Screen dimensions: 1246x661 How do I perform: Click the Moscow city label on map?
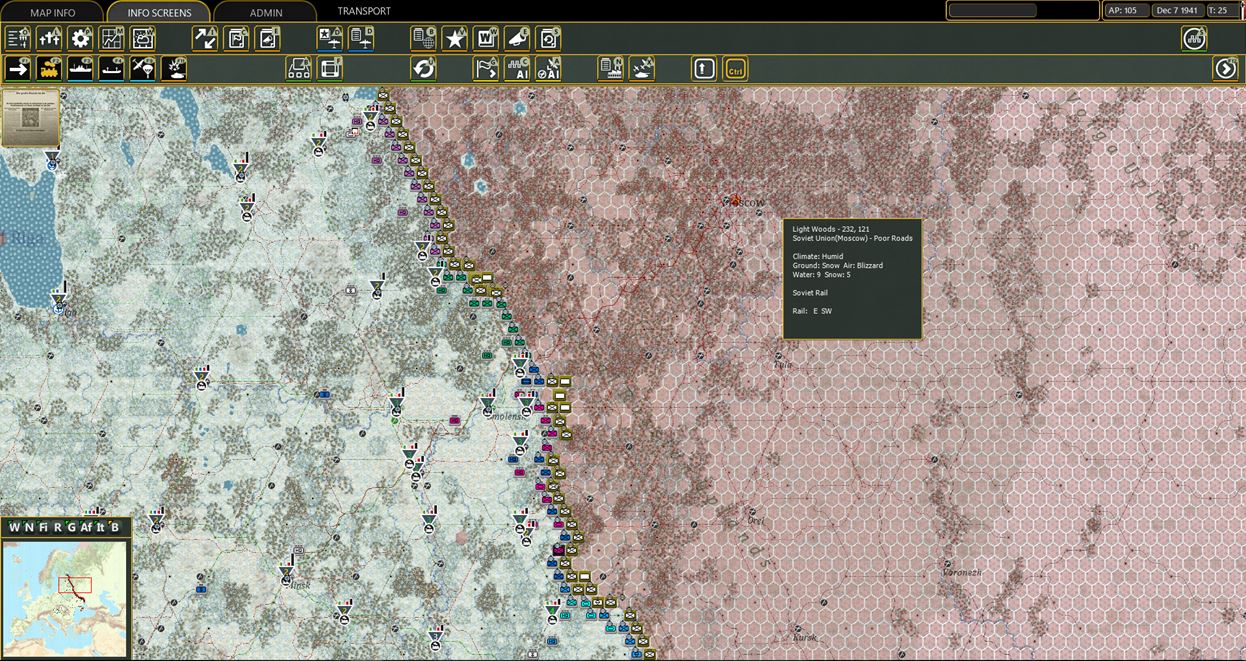747,203
